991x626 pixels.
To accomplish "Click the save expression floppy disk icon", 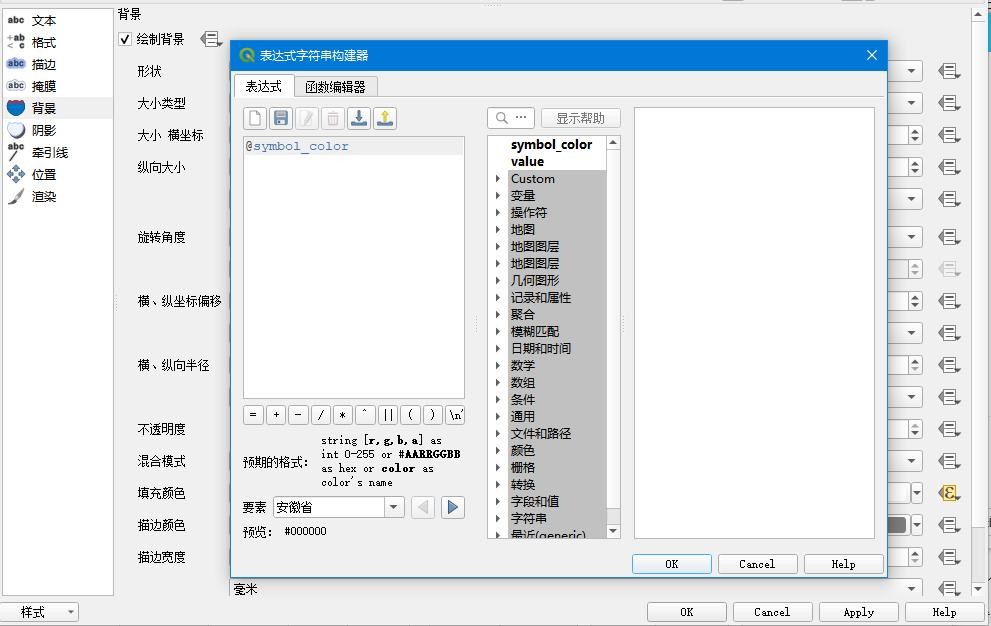I will pyautogui.click(x=281, y=119).
